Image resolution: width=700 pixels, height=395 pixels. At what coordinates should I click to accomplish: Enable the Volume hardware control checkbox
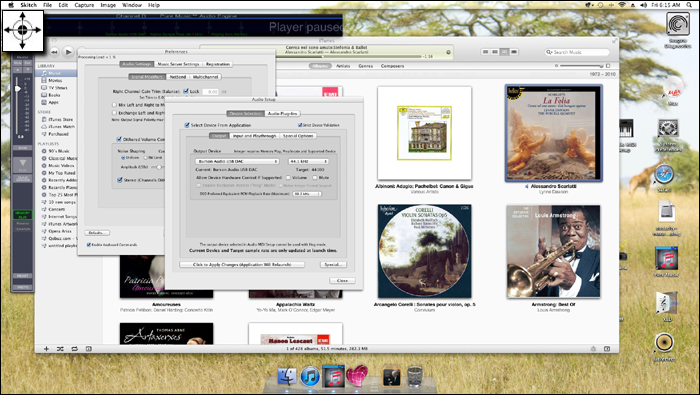[288, 177]
